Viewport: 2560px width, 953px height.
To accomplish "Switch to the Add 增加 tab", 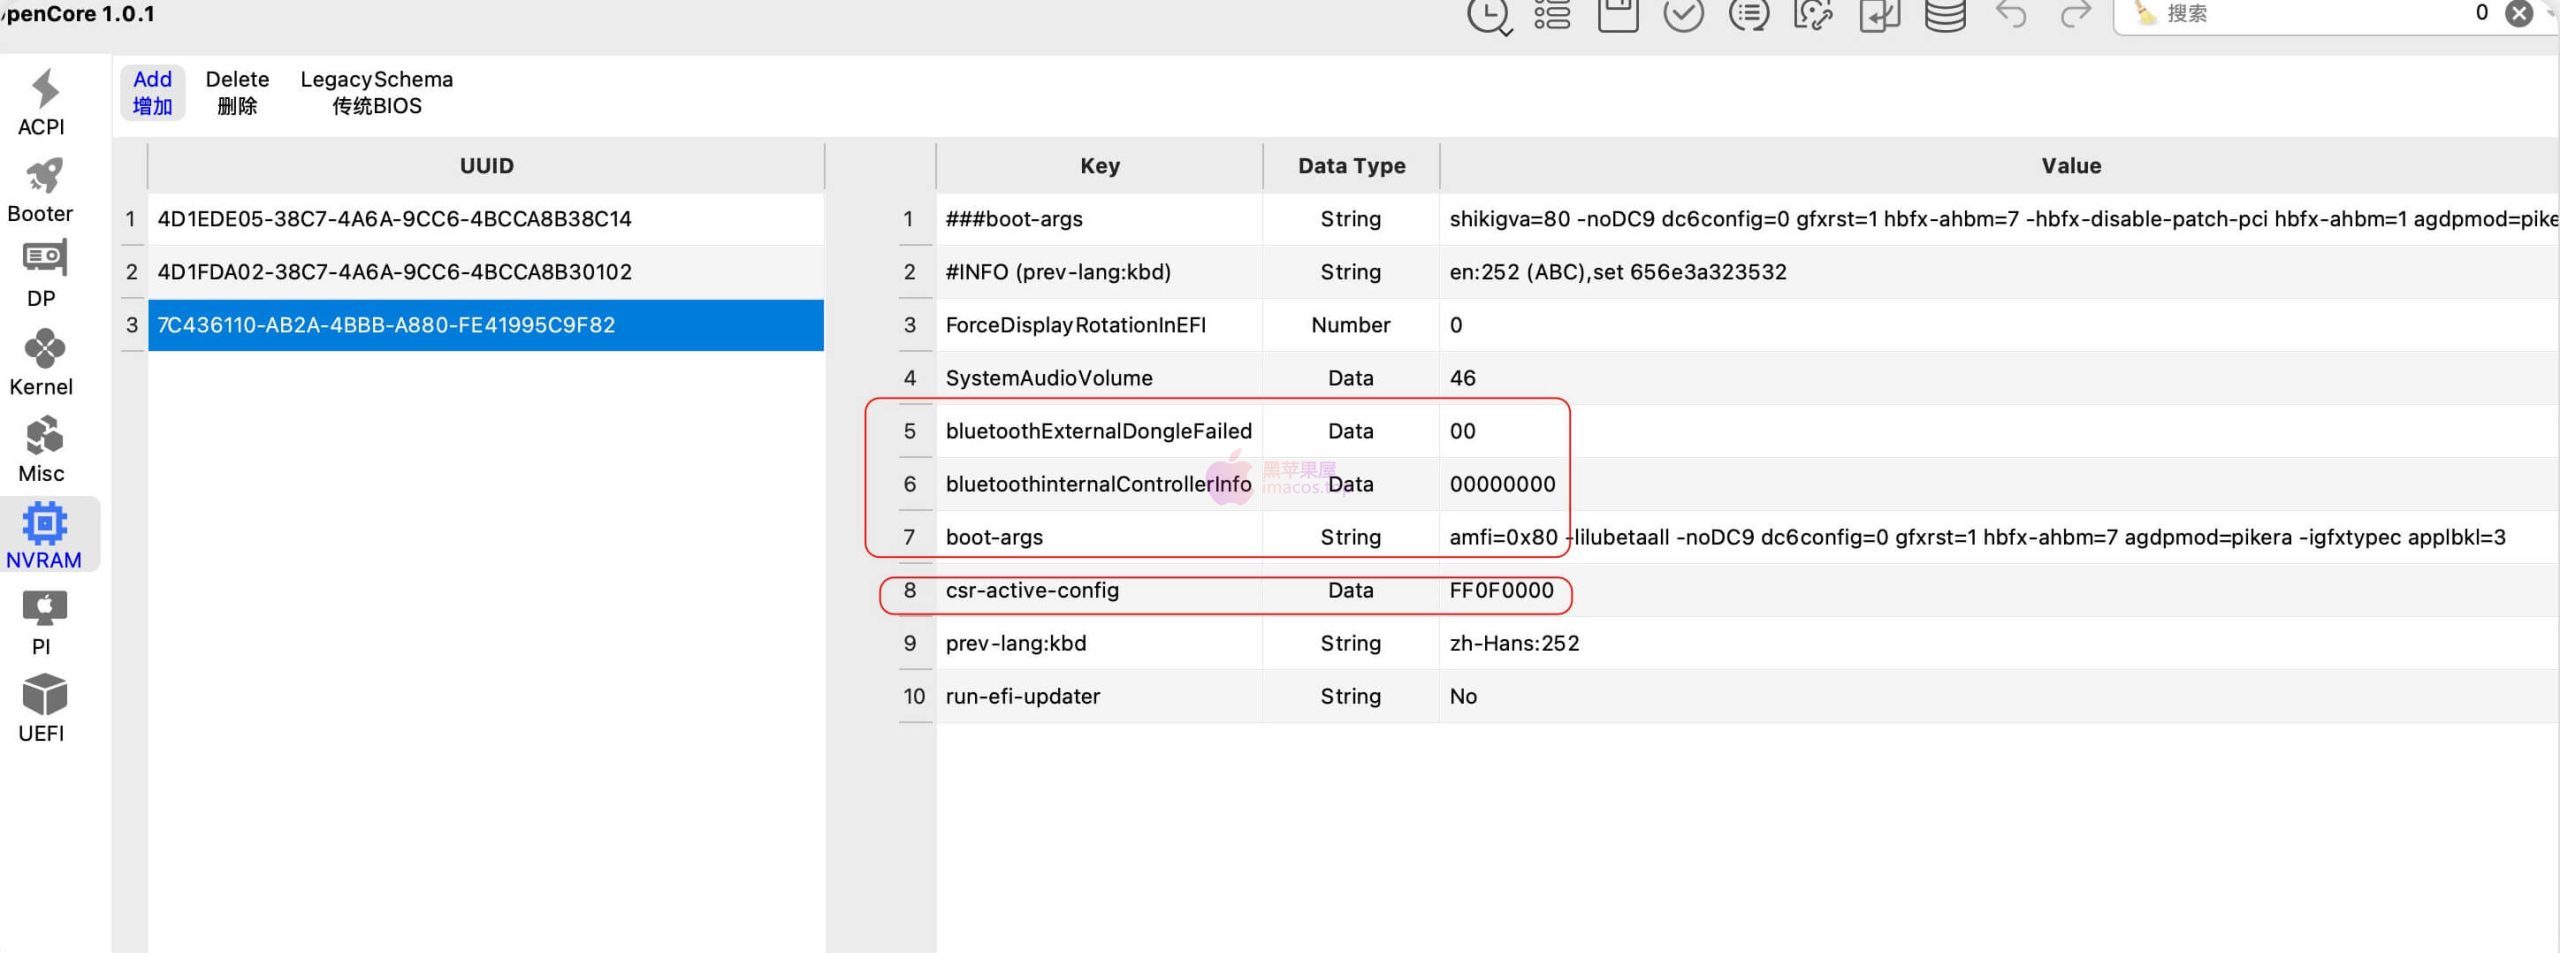I will coord(153,92).
